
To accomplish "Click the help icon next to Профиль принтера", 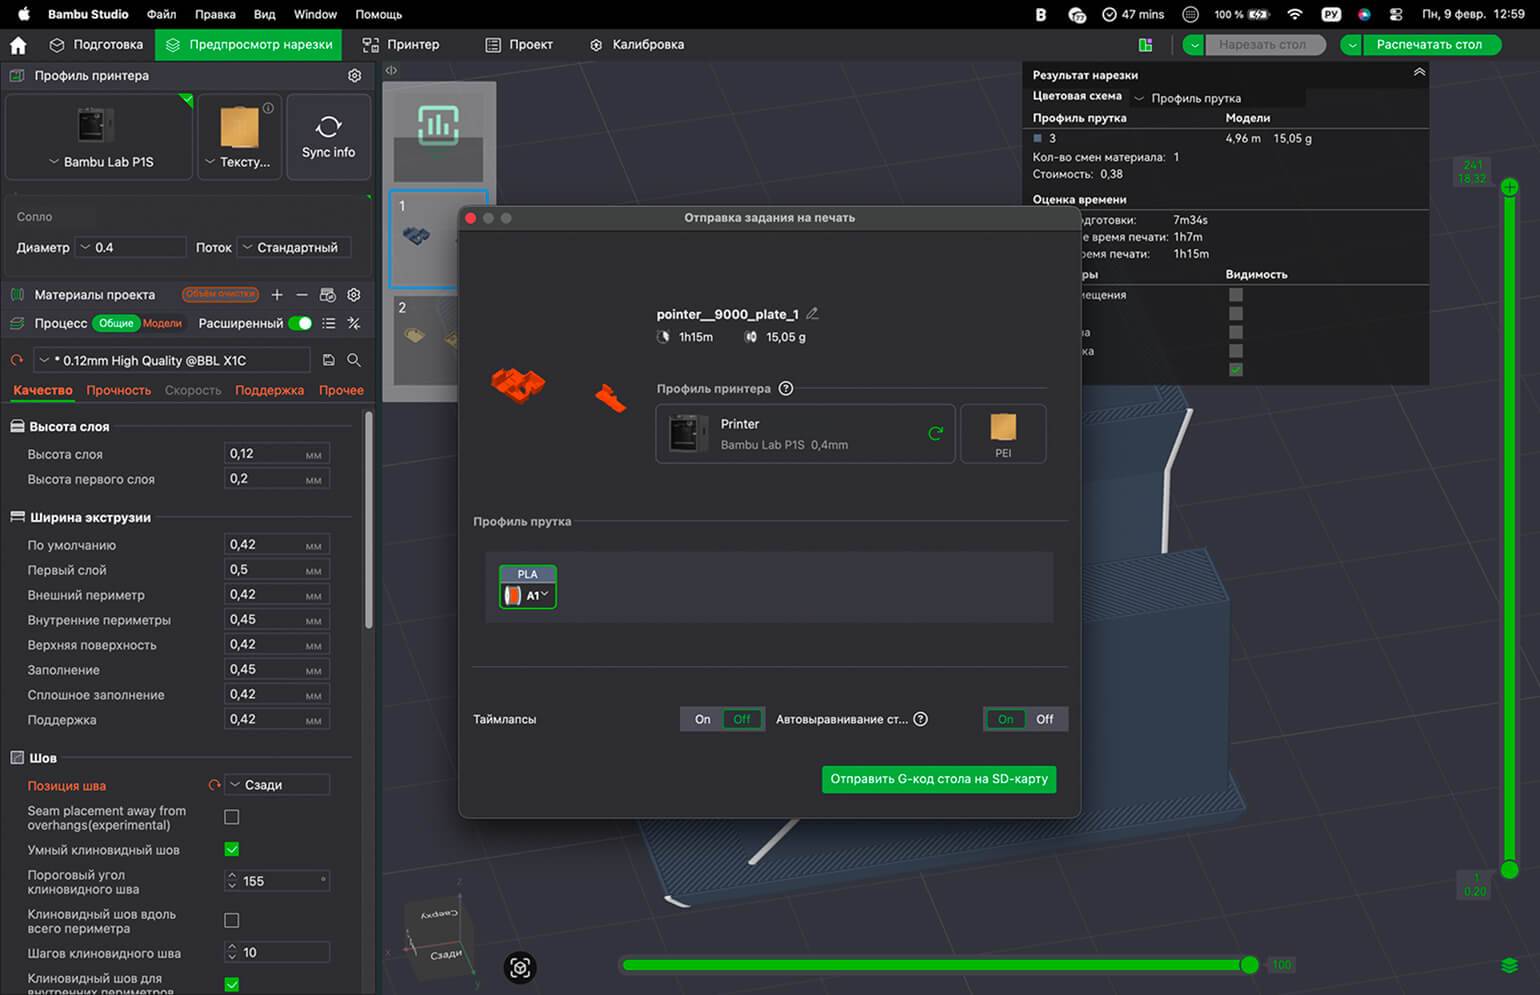I will pos(786,389).
